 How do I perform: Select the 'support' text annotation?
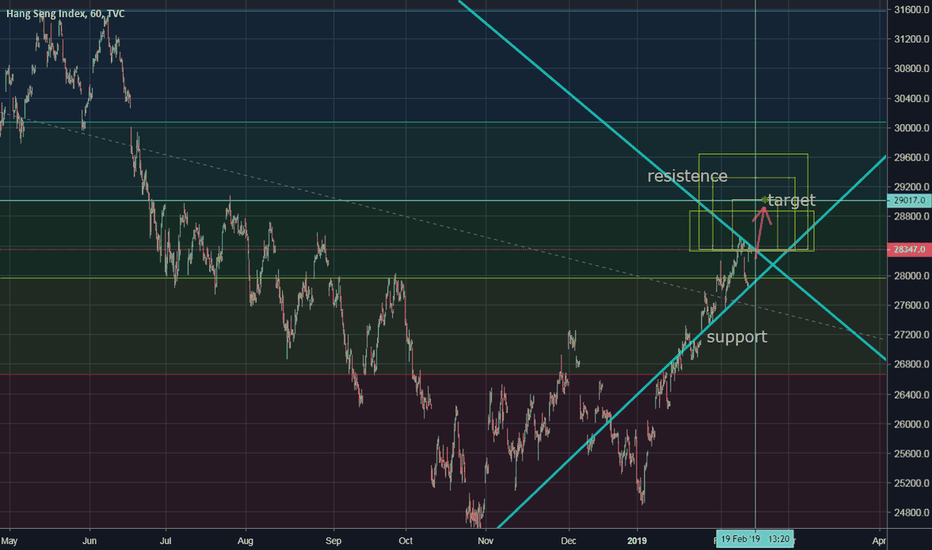(x=736, y=337)
